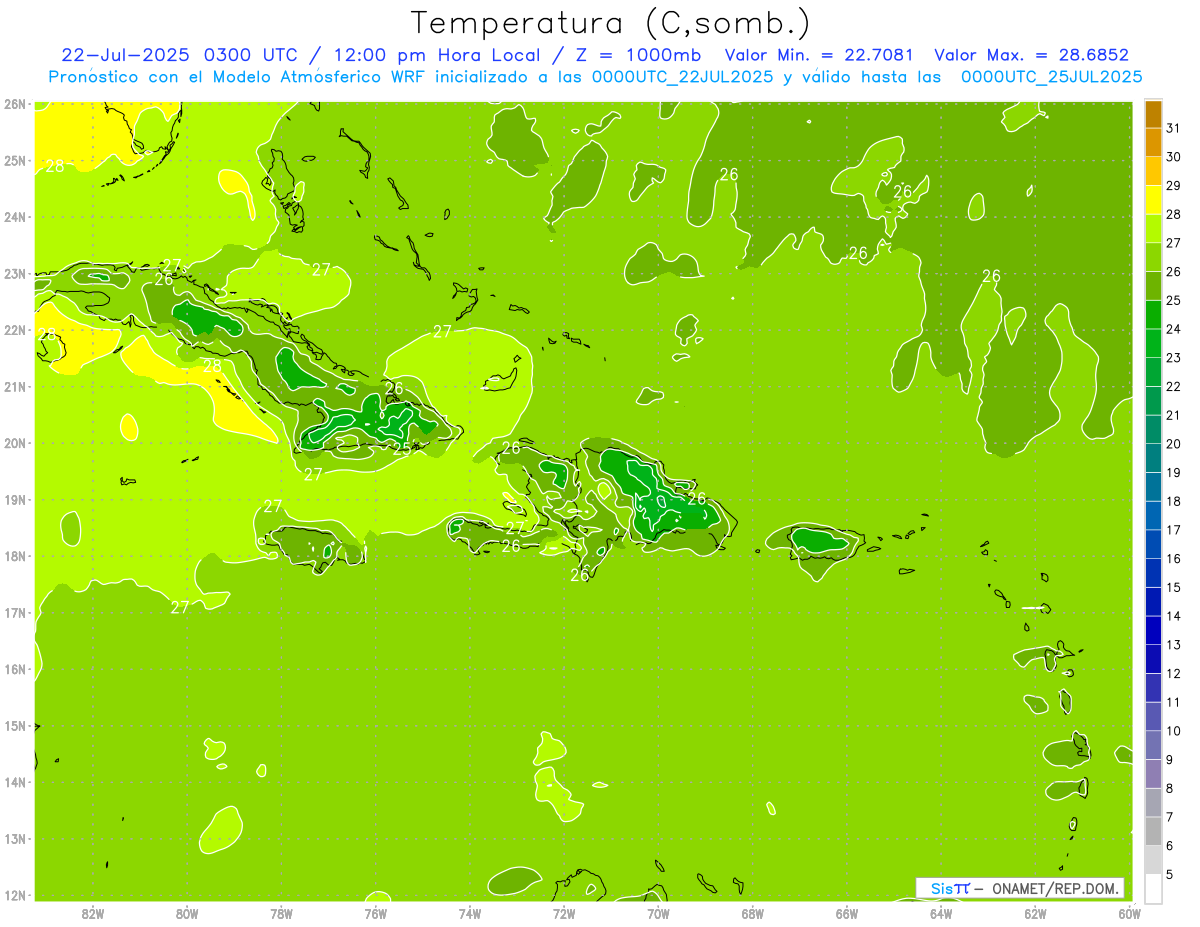This screenshot has width=1200, height=927.
Task: Click the colorbar scale value "17"
Action: (1173, 530)
